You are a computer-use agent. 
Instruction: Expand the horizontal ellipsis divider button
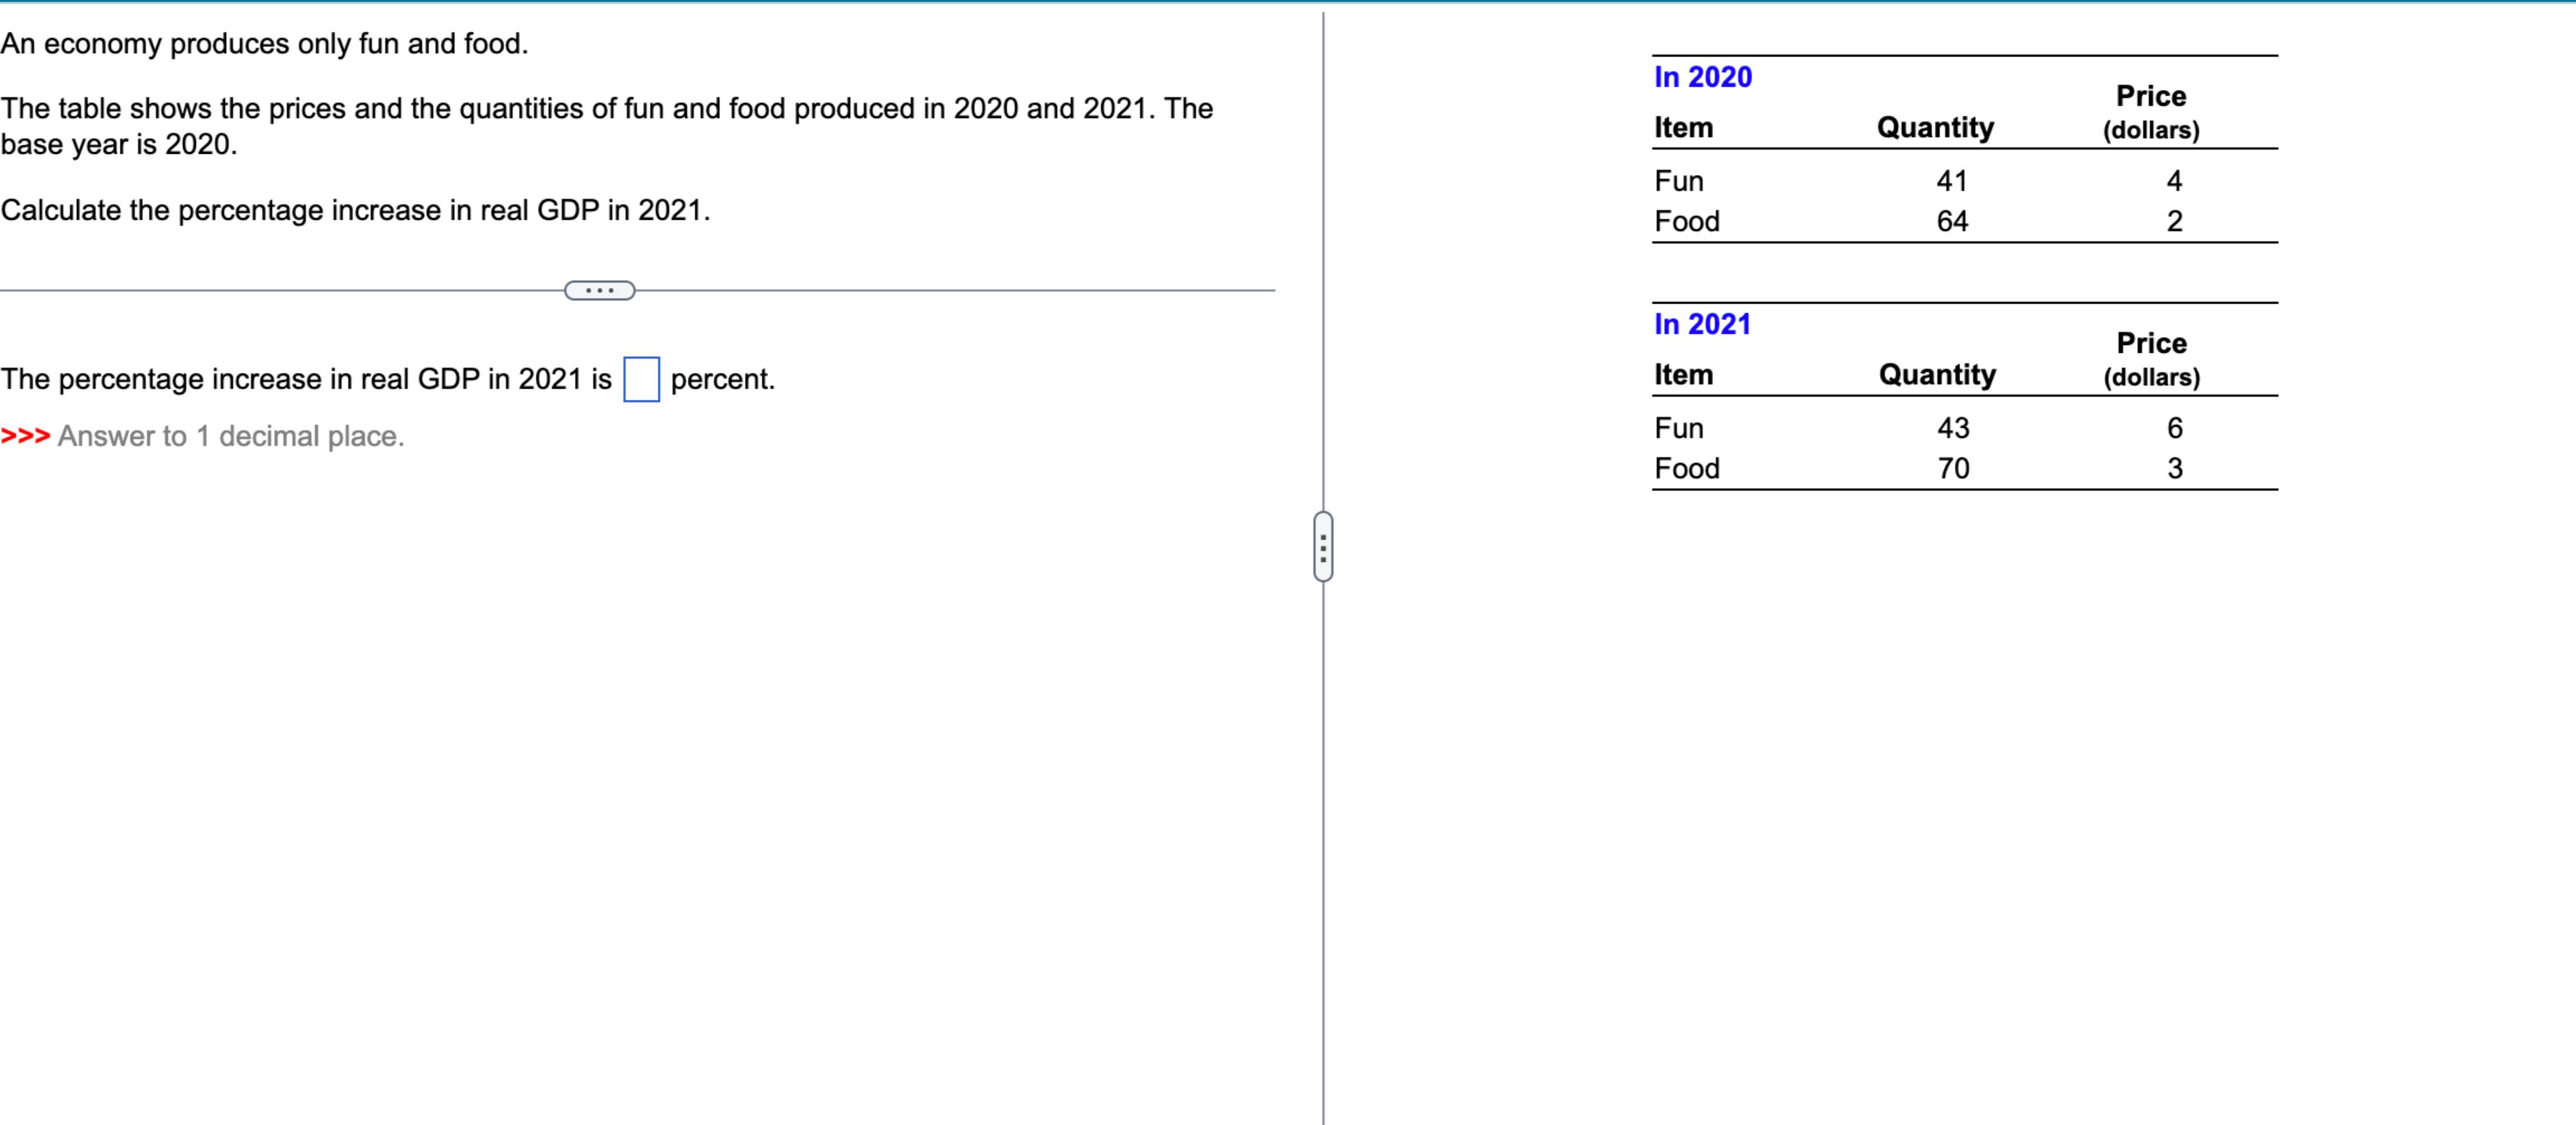[599, 291]
